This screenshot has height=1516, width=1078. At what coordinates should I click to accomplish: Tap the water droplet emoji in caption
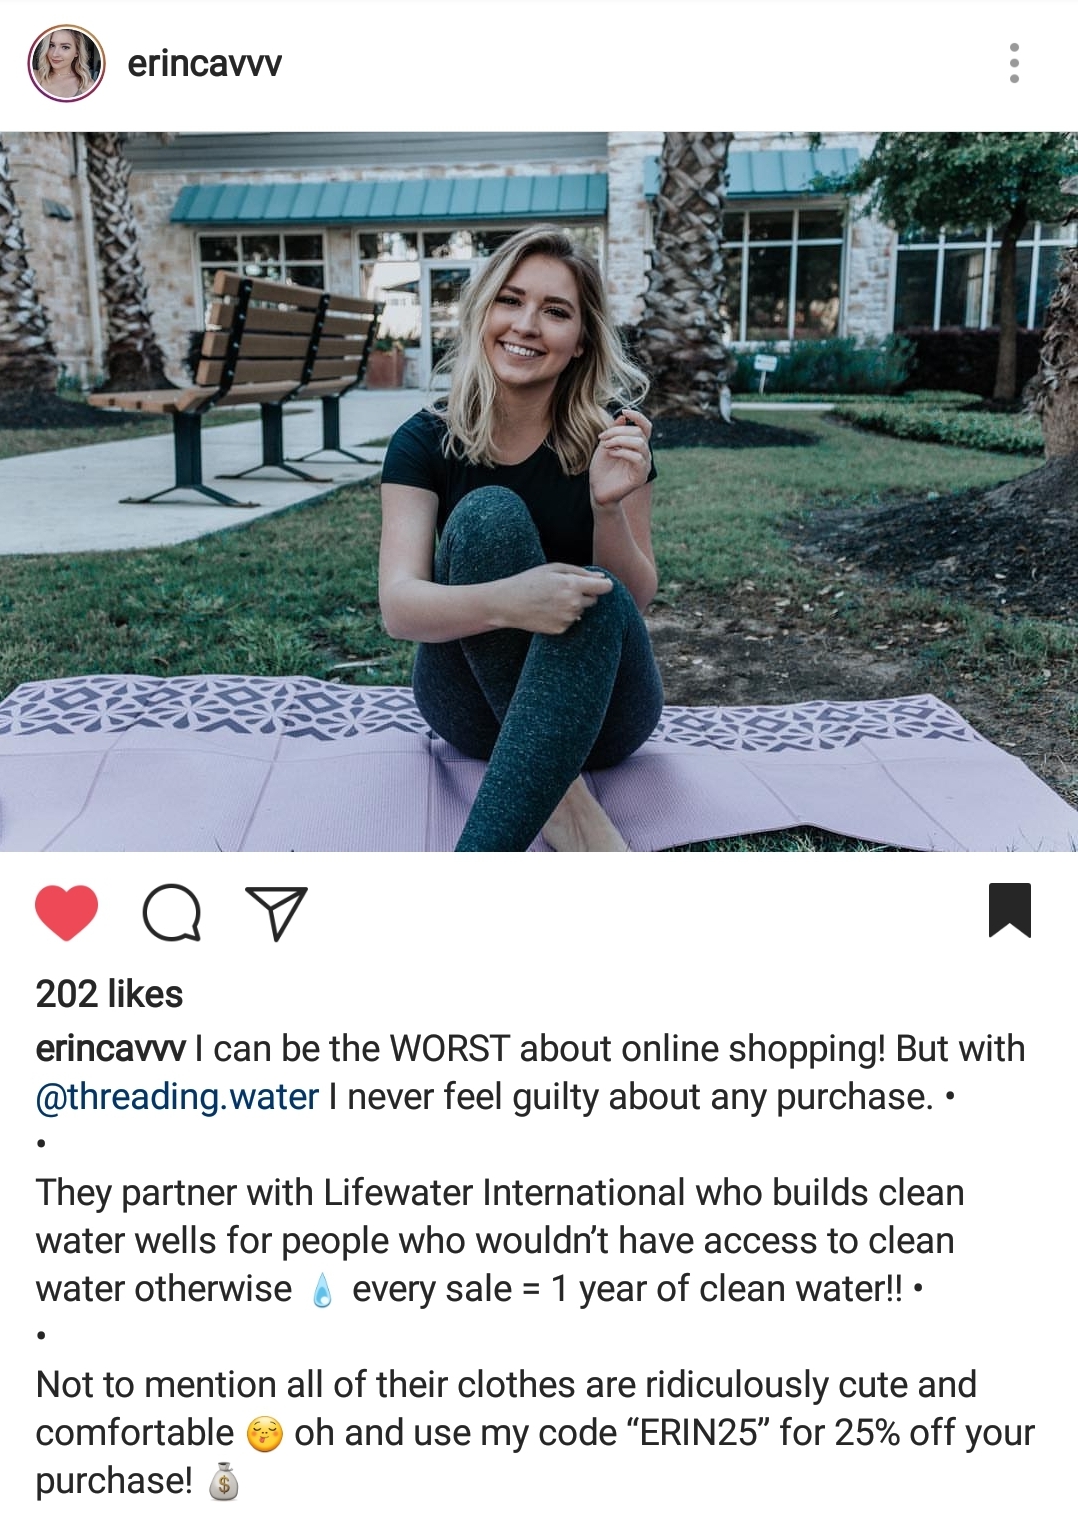tap(322, 1290)
